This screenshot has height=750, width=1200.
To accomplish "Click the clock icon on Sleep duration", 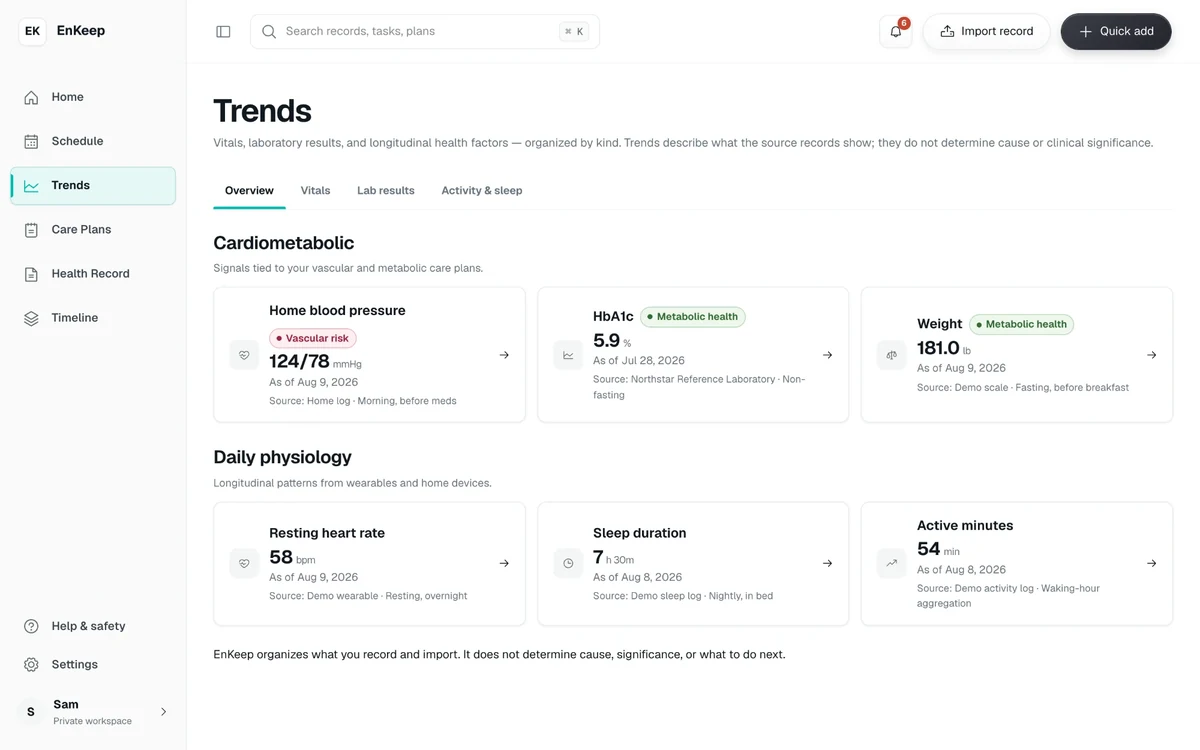I will (568, 563).
